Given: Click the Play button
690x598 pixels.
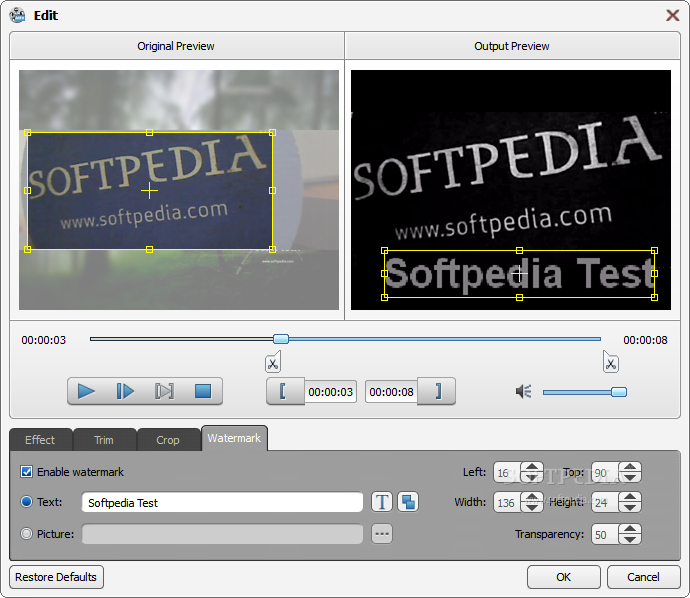Looking at the screenshot, I should tap(86, 391).
